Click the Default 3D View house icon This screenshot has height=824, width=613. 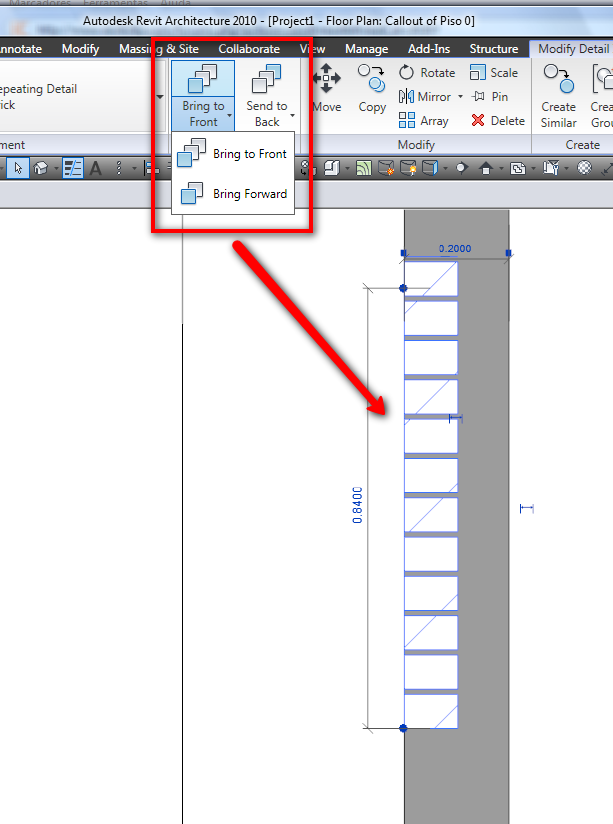[x=40, y=168]
